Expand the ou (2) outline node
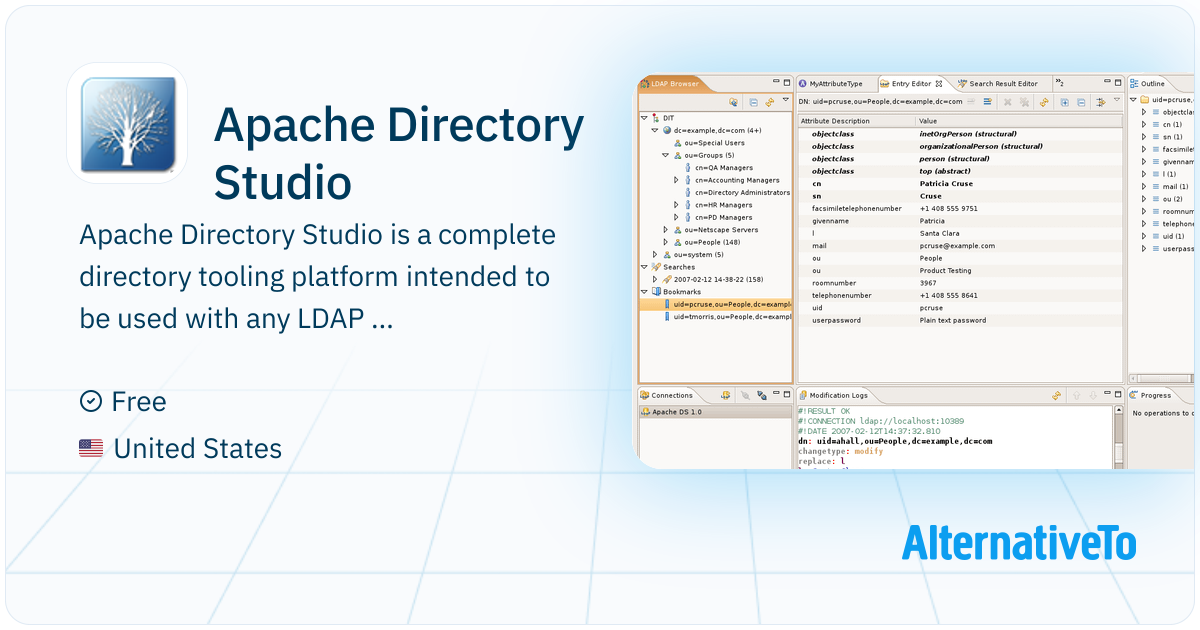Image resolution: width=1200 pixels, height=630 pixels. 1144,199
